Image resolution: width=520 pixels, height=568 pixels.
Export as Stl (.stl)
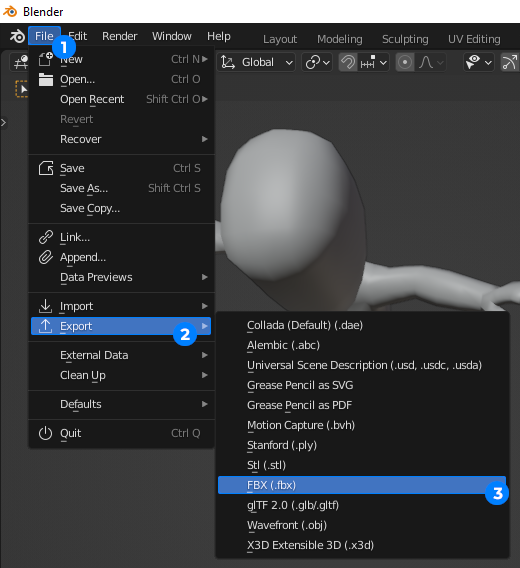click(x=362, y=465)
